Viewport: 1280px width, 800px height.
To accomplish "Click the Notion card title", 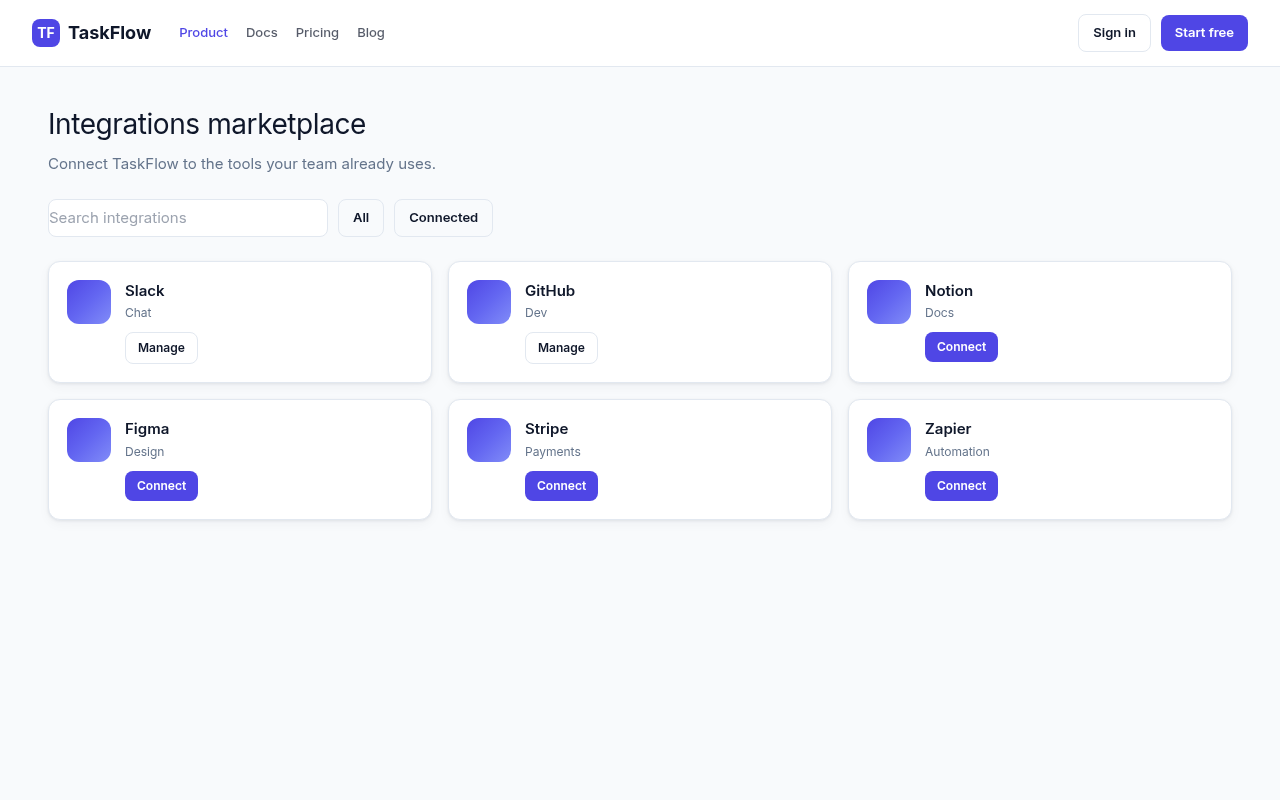I will click(x=949, y=291).
